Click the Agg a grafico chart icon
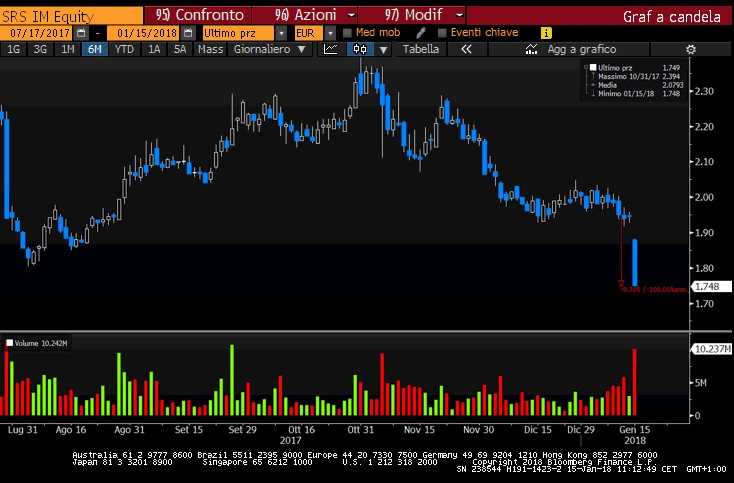734x483 pixels. (x=531, y=49)
